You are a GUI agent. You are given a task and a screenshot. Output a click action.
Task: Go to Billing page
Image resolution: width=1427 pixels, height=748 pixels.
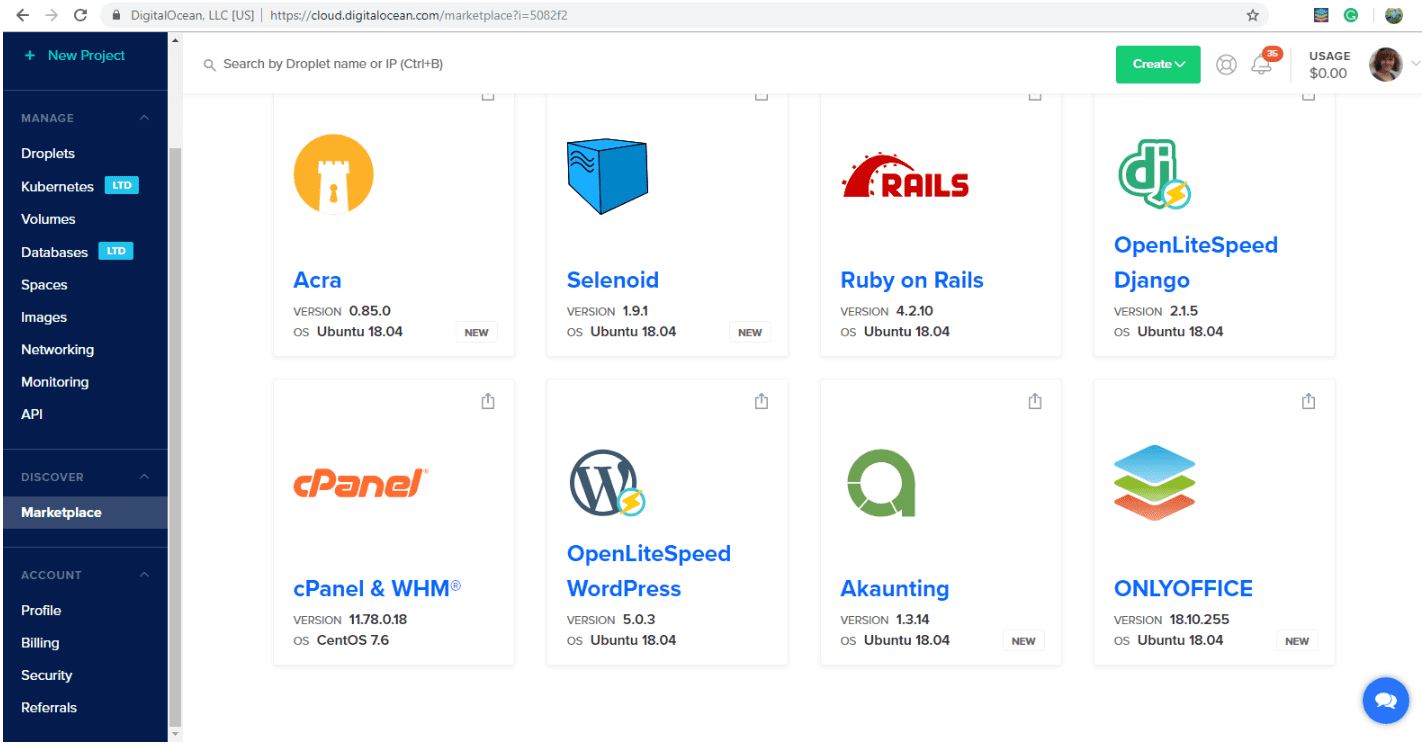[40, 643]
